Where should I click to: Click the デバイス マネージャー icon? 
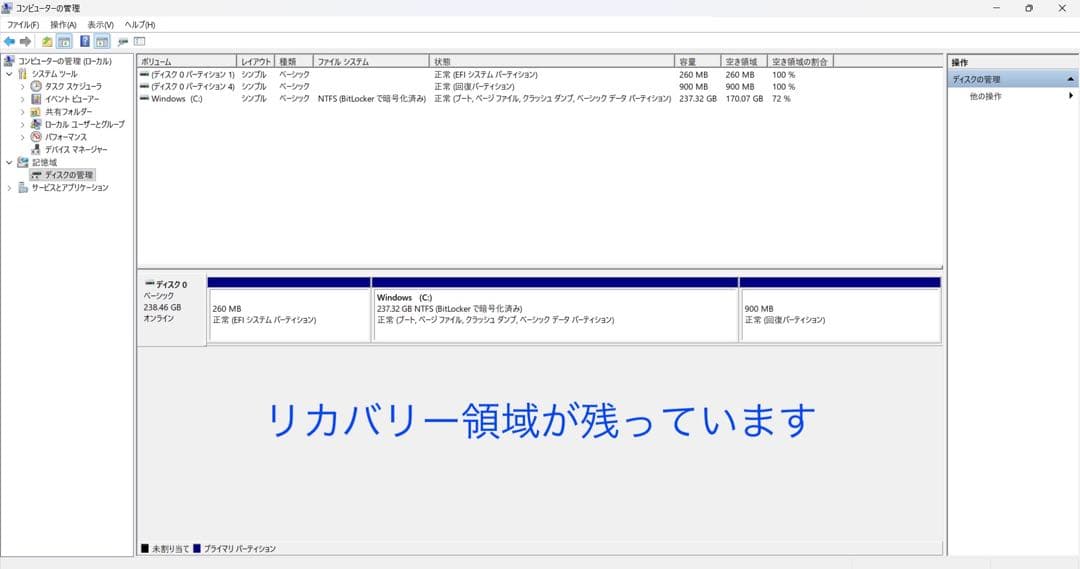tap(36, 149)
